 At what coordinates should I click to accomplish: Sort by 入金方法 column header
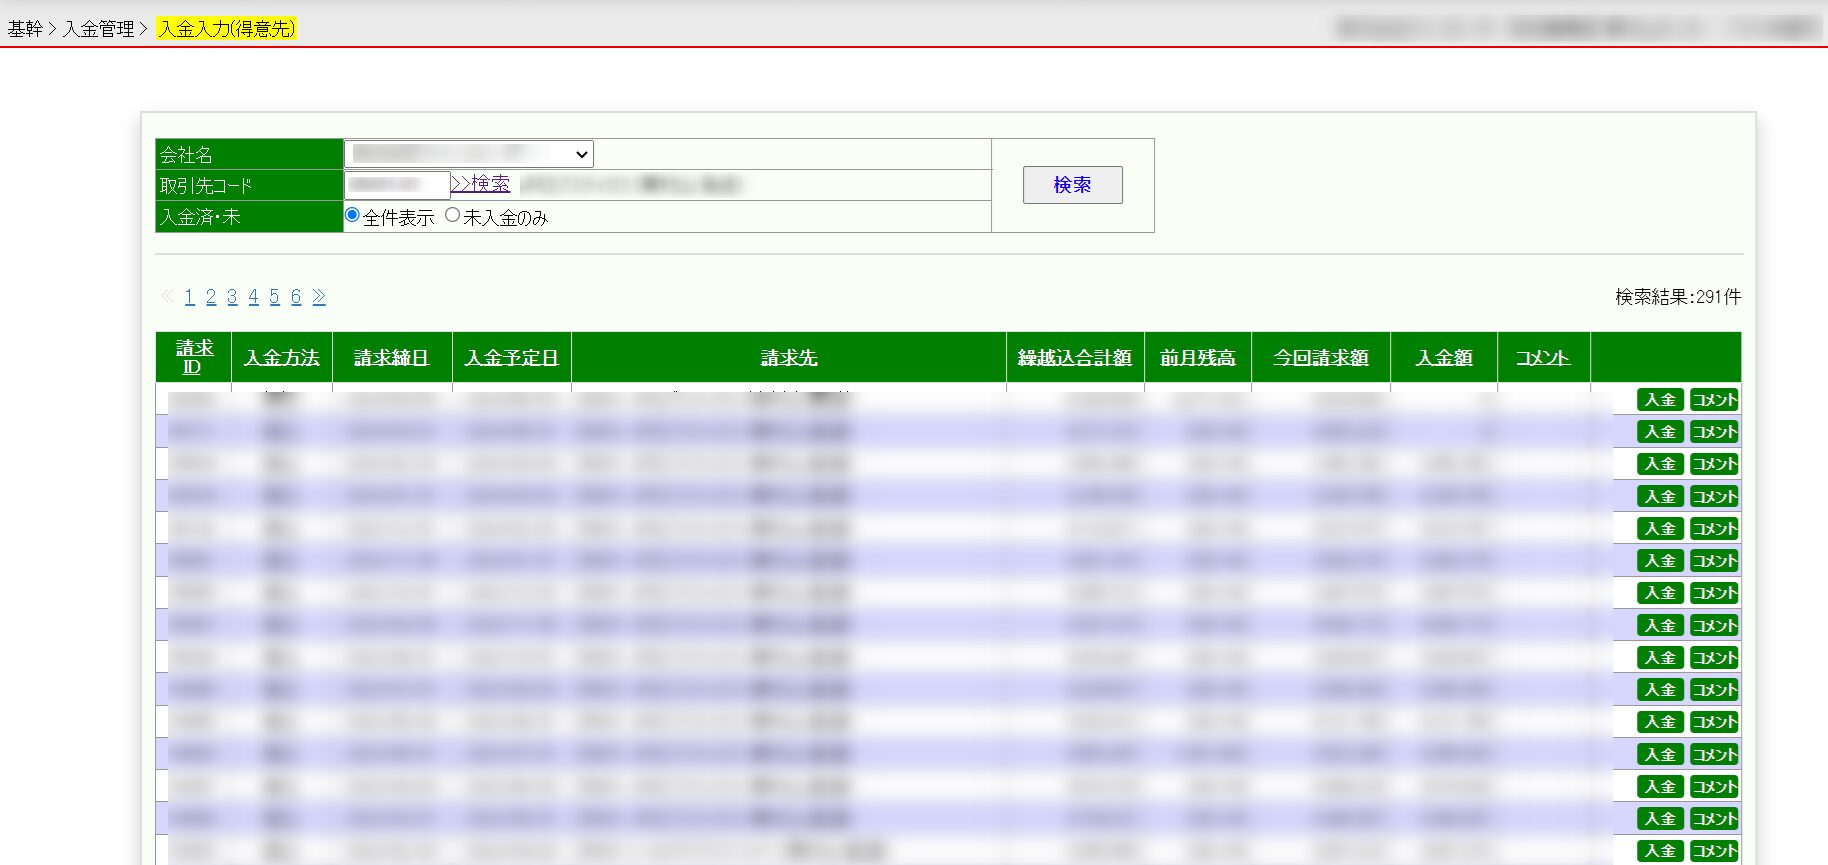[x=282, y=358]
